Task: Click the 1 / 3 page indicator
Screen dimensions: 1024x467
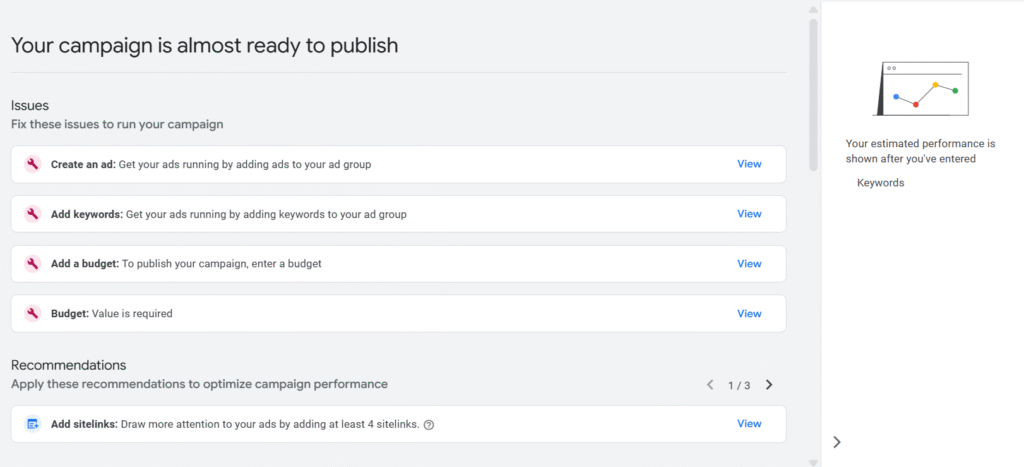Action: point(739,385)
